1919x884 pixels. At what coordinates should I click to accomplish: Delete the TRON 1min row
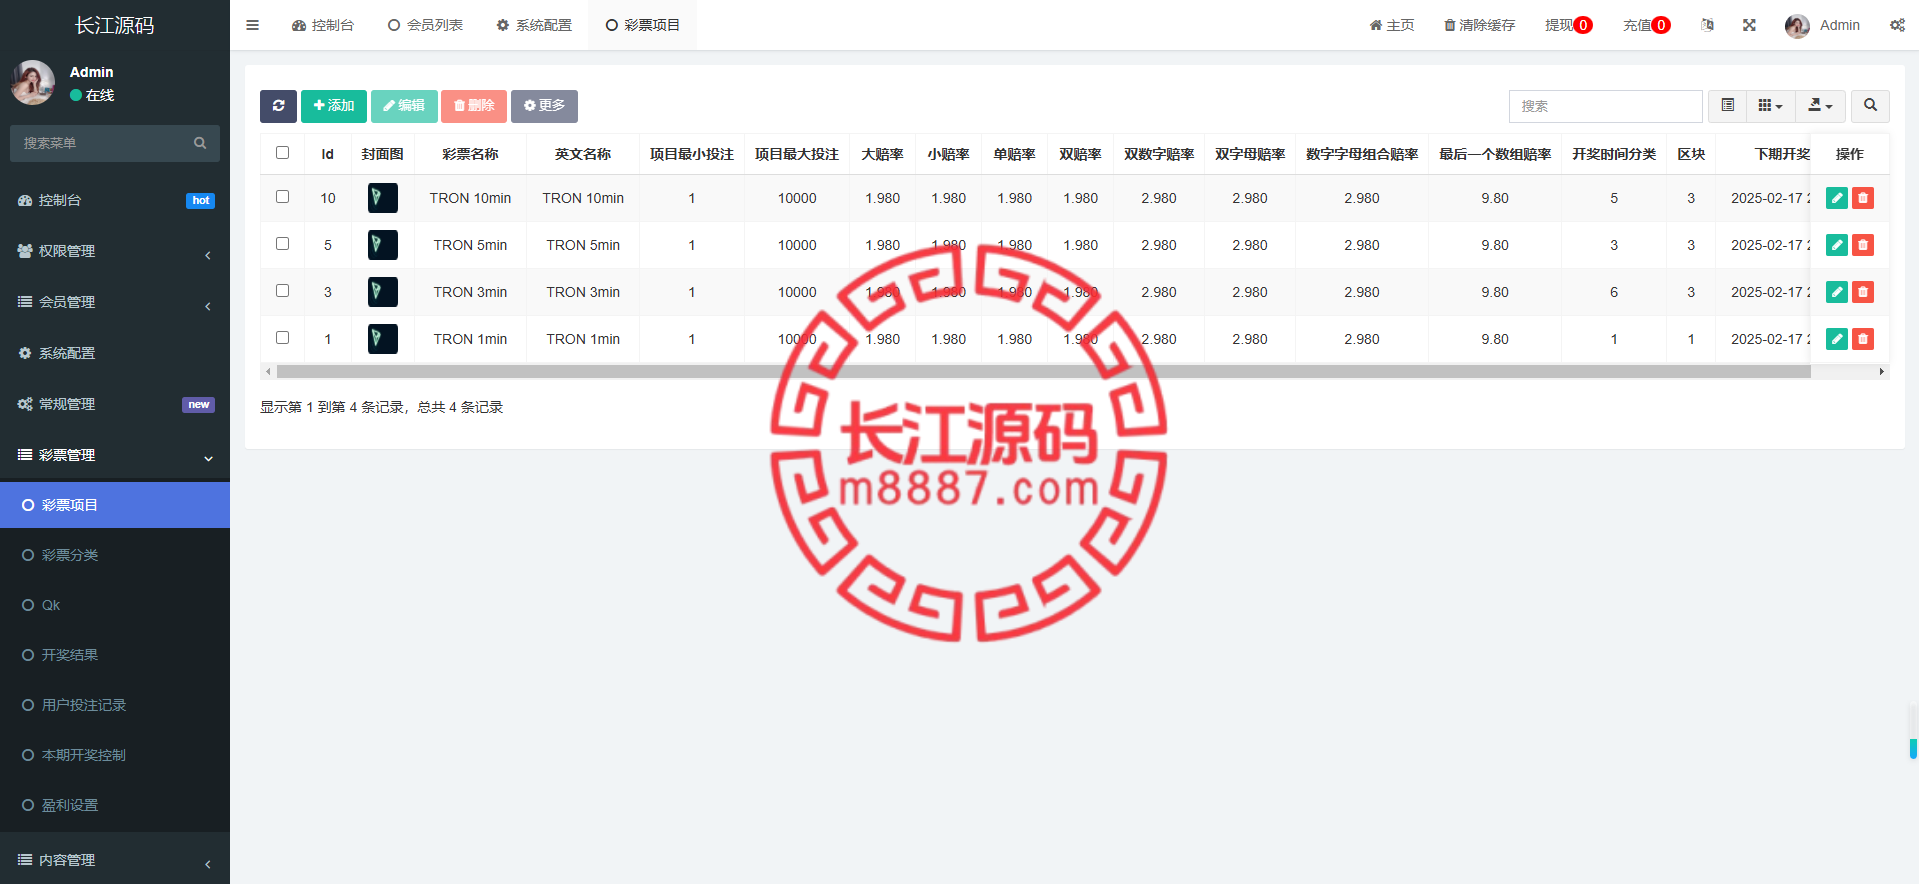point(1863,339)
